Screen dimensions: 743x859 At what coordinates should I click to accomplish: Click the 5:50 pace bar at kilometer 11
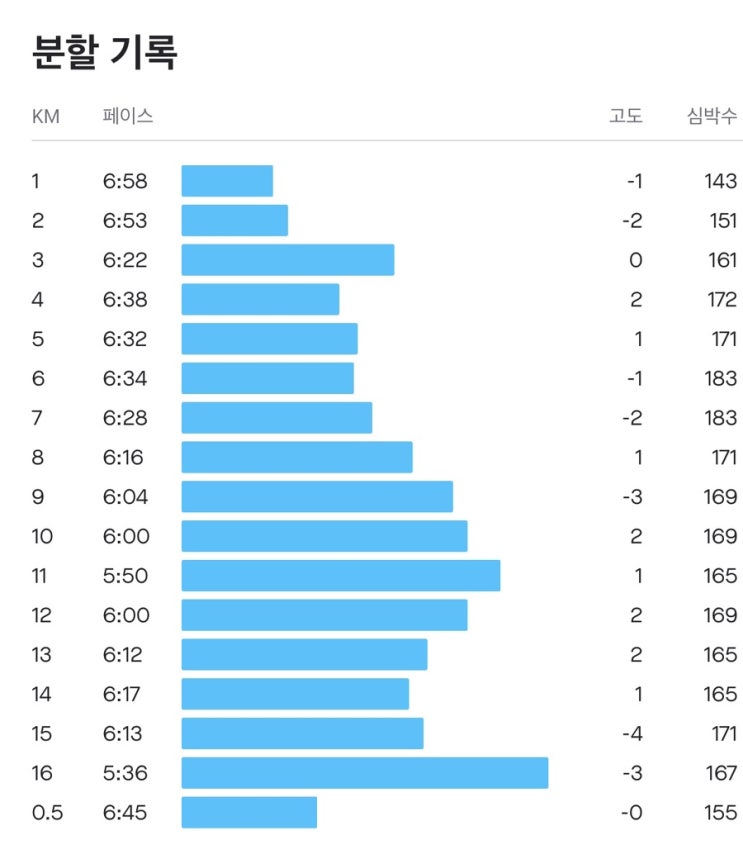coord(341,576)
